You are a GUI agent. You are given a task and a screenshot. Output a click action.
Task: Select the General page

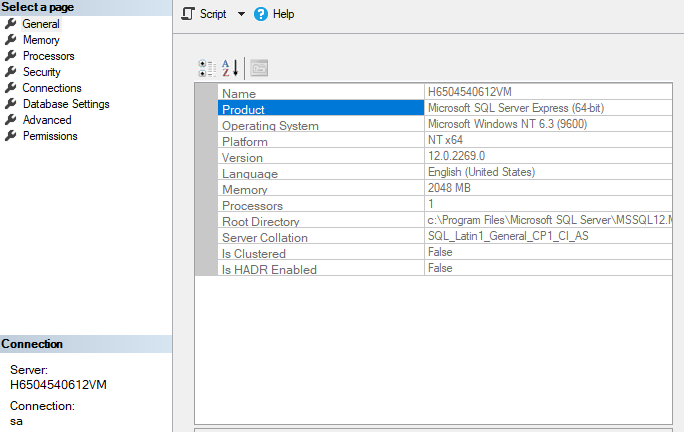point(41,24)
